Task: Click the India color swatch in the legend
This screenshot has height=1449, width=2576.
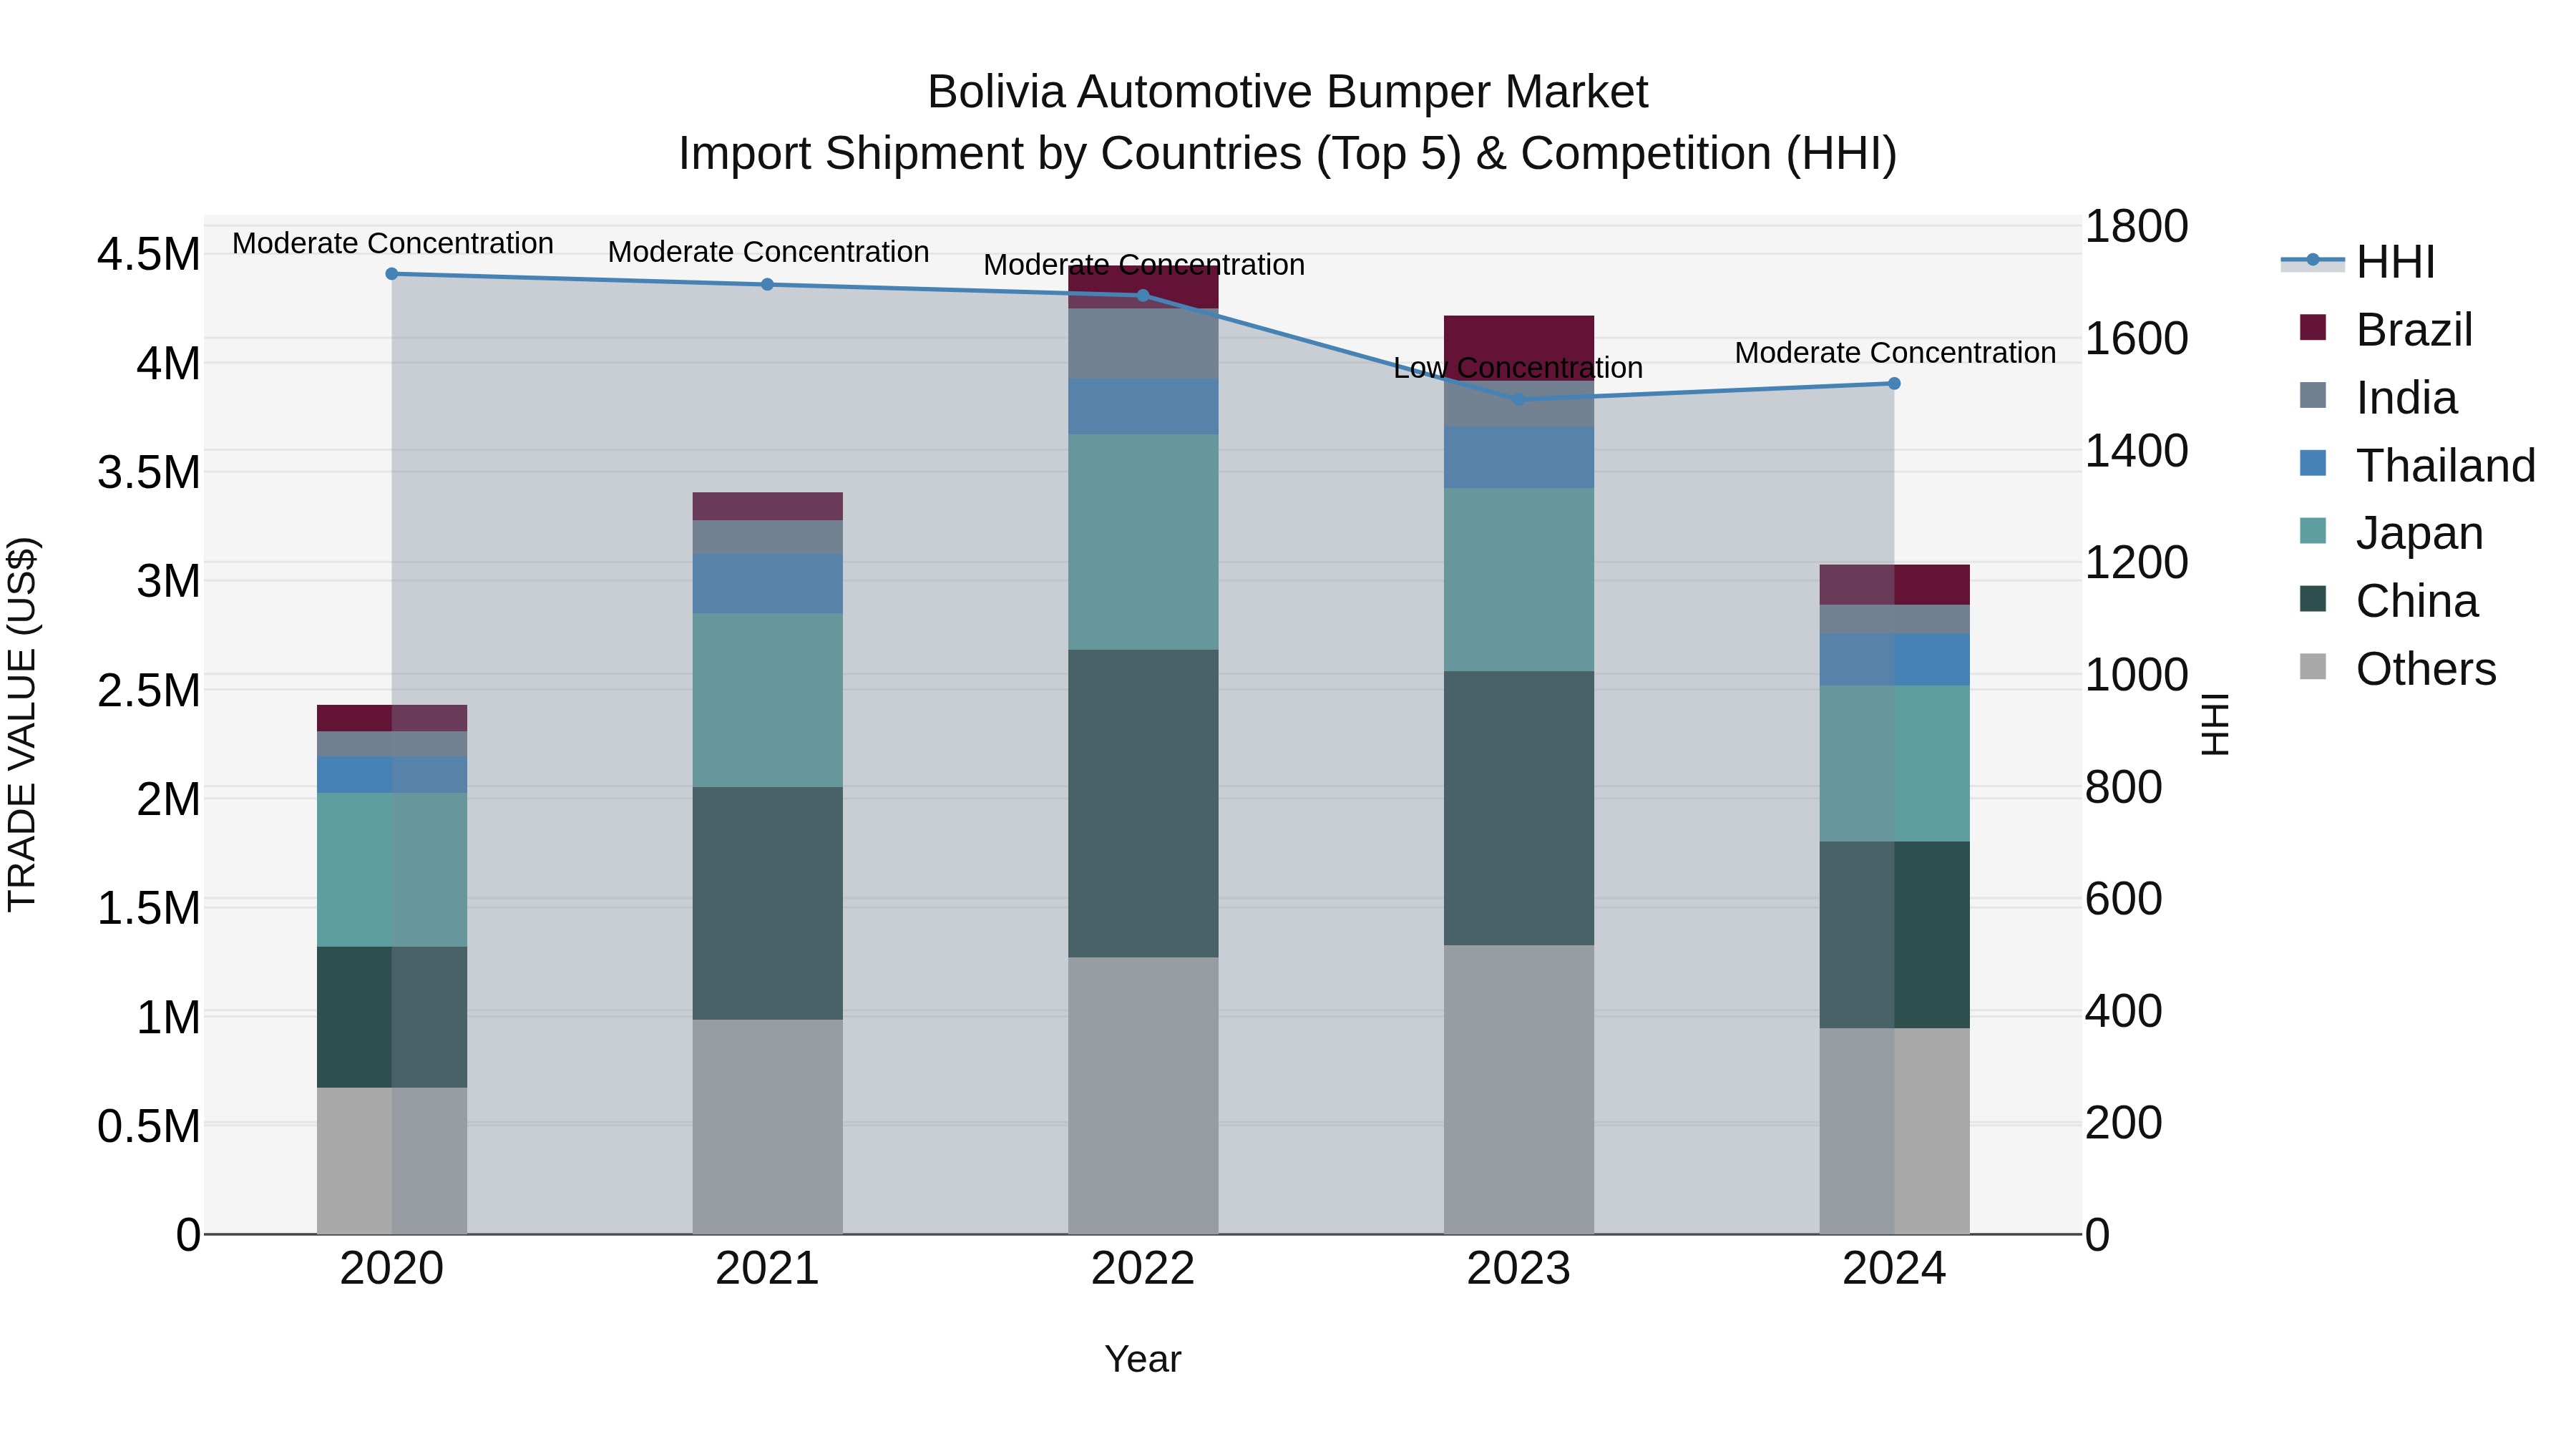Action: click(2313, 395)
